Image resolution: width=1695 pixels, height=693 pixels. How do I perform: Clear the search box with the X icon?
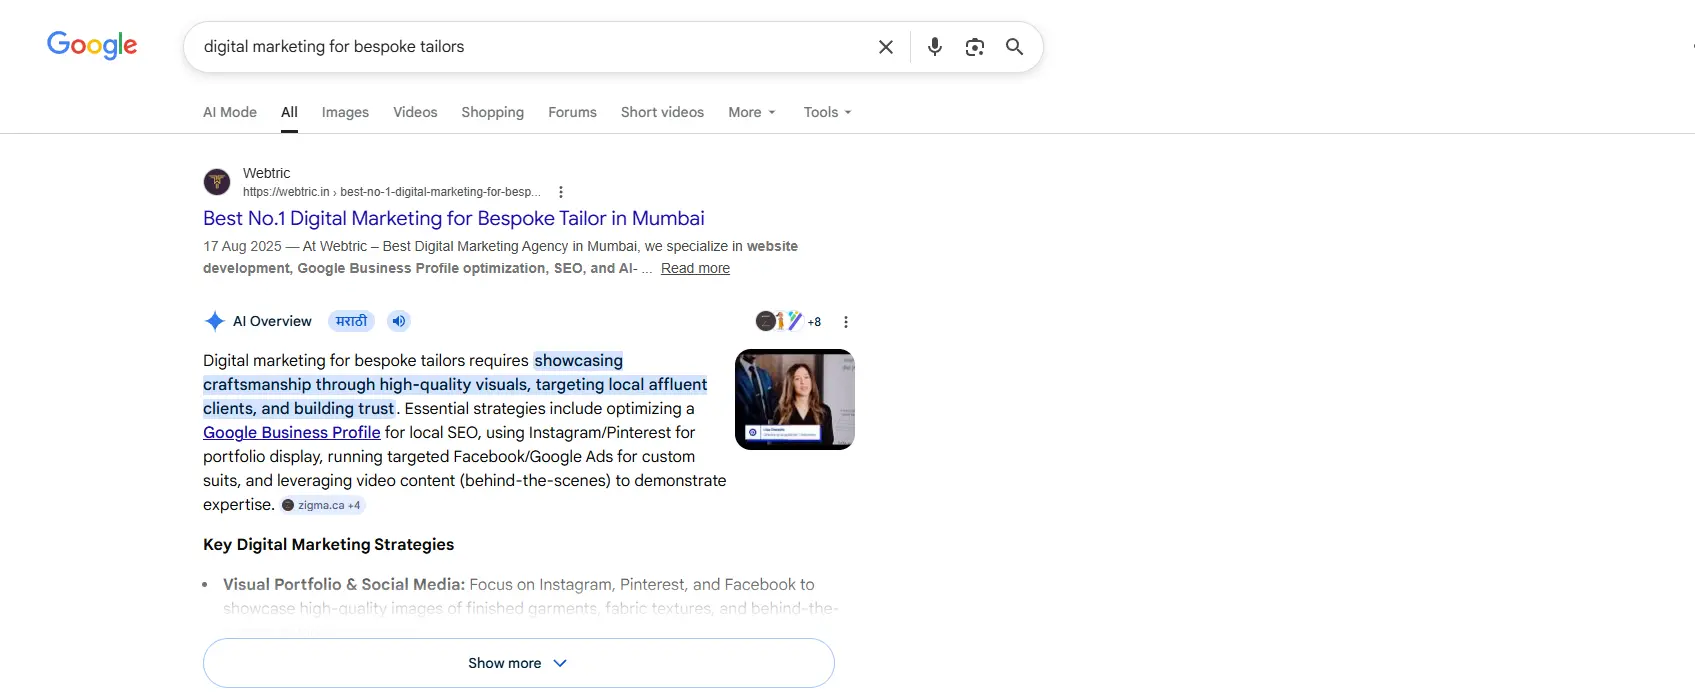[886, 47]
